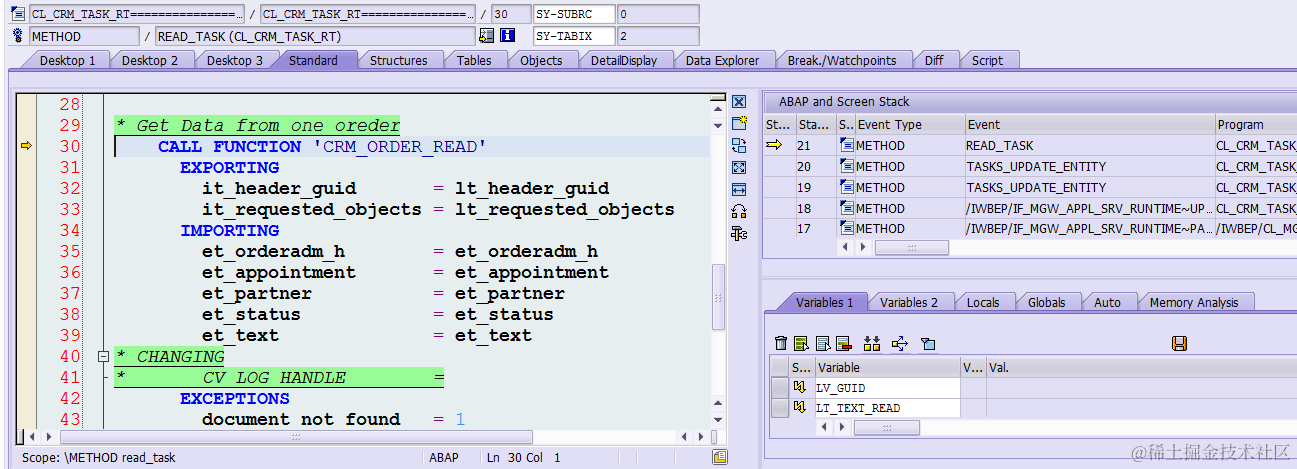This screenshot has height=469, width=1297.
Task: Click the save disk icon in variables panel
Action: pos(1179,343)
